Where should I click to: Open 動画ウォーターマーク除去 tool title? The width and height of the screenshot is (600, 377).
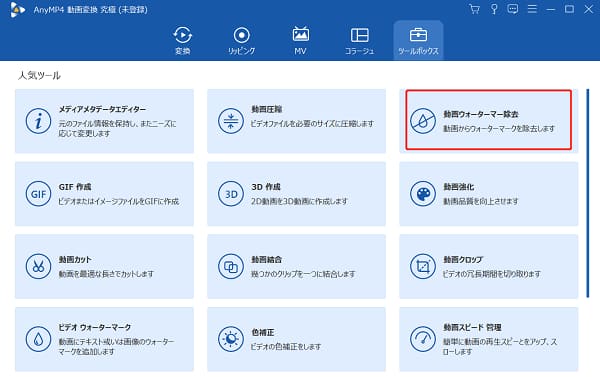click(x=481, y=114)
